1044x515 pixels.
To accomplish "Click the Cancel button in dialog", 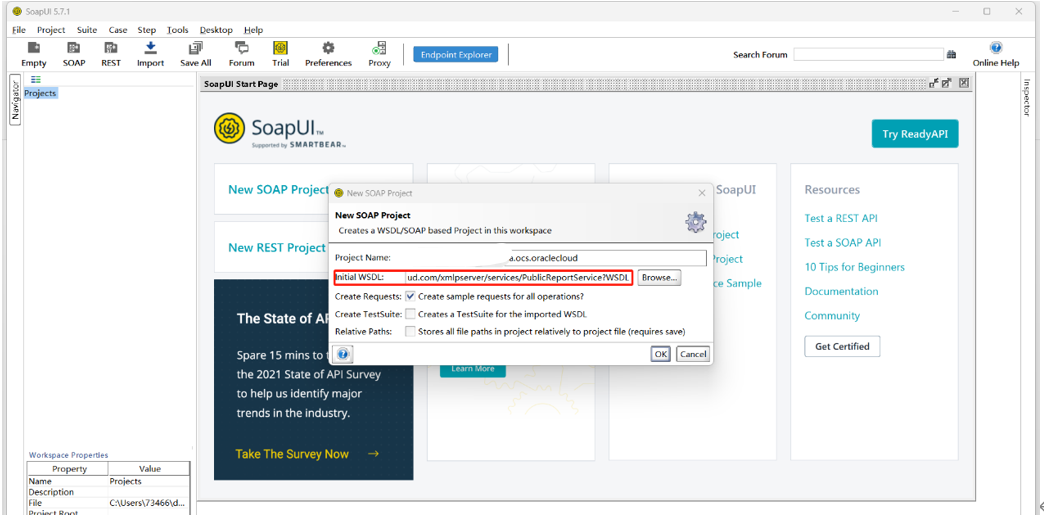I will (692, 354).
